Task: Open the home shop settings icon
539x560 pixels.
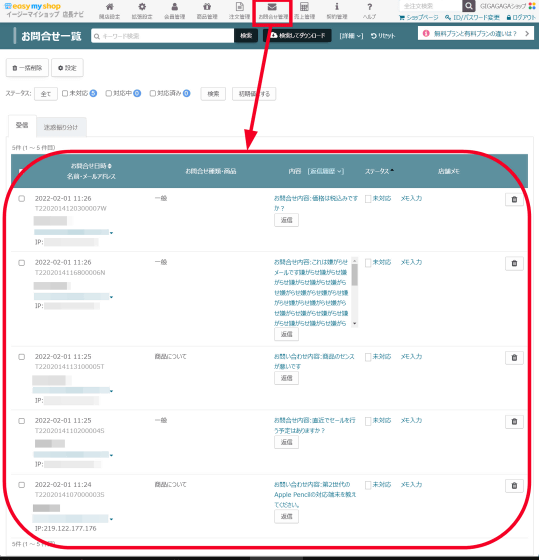Action: (109, 7)
